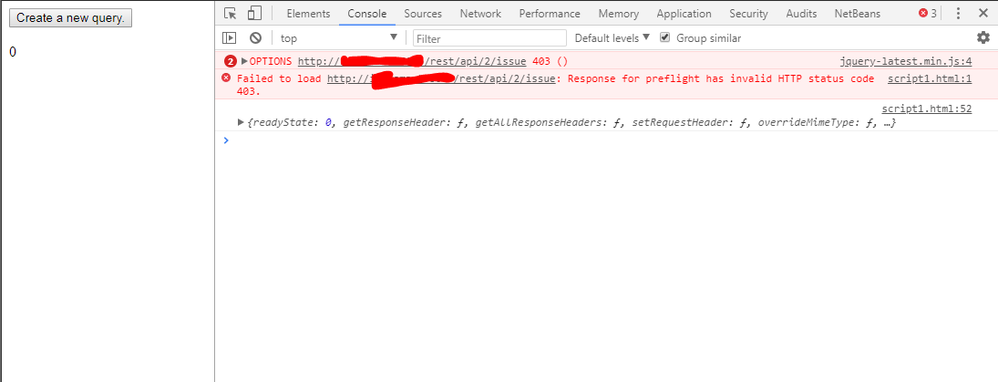Open the jquery-latest.min.js:4 source link
This screenshot has width=998, height=382.
point(906,62)
